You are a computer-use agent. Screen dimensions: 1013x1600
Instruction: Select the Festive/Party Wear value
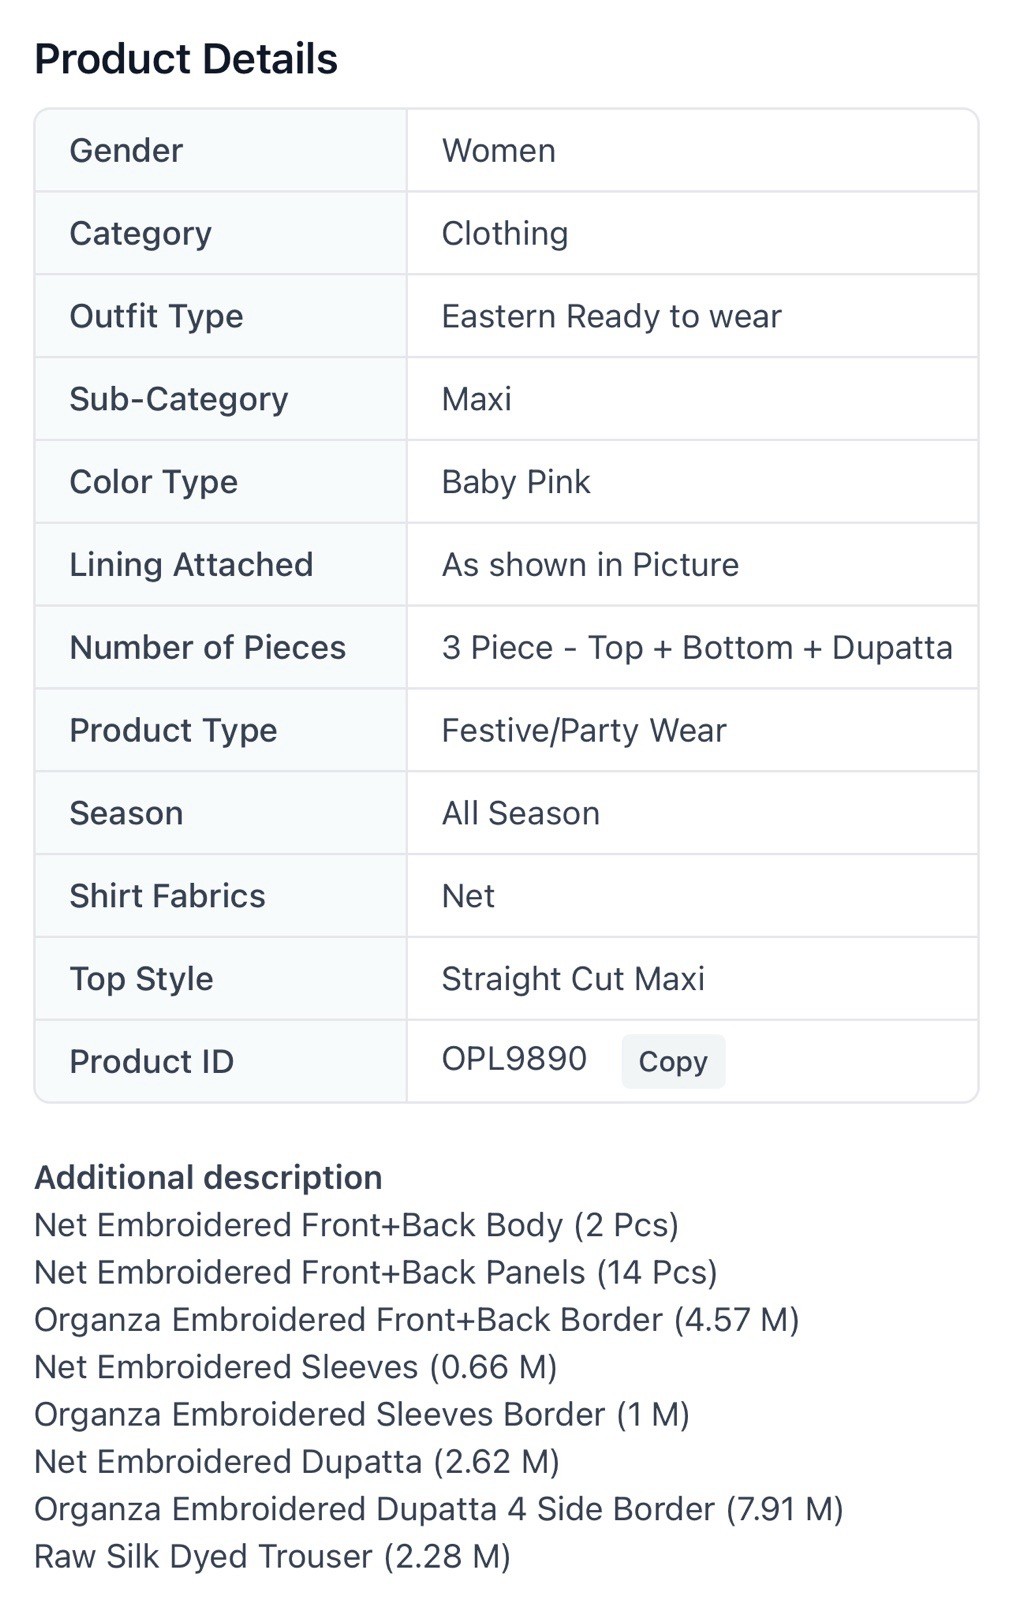pyautogui.click(x=584, y=731)
